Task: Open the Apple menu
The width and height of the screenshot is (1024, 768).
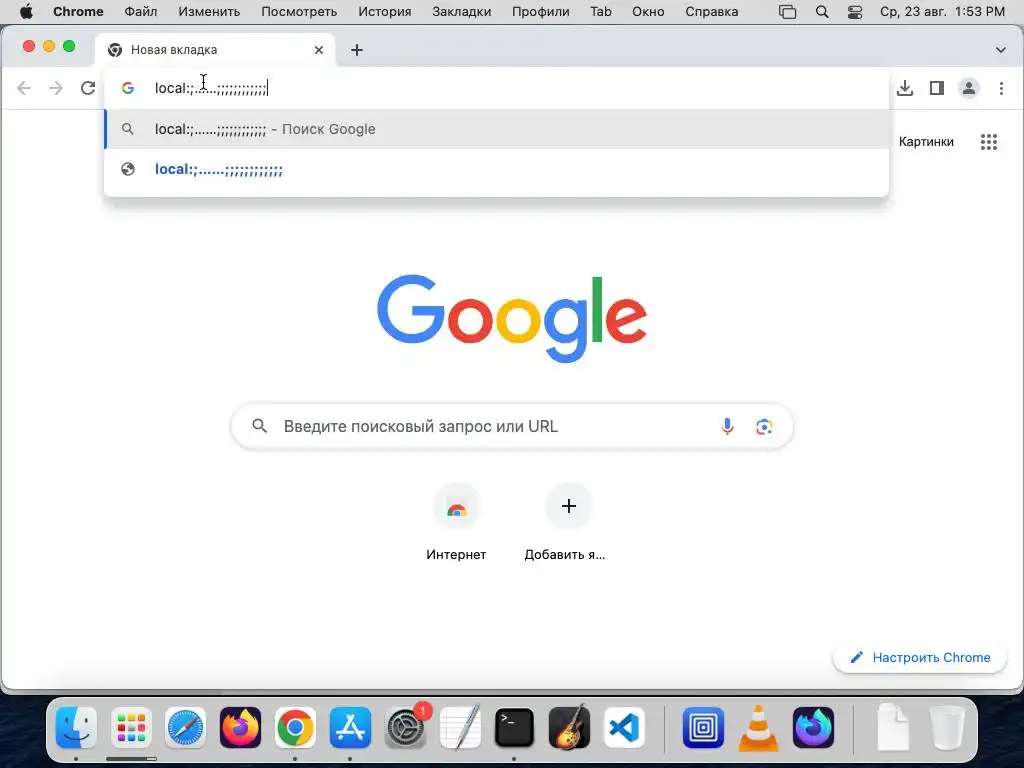Action: pos(26,12)
